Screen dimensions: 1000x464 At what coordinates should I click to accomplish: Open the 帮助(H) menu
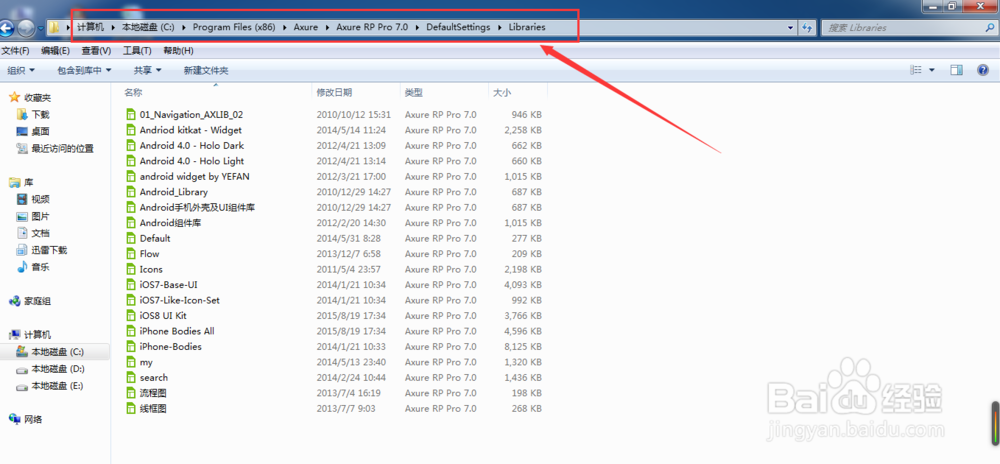[179, 51]
